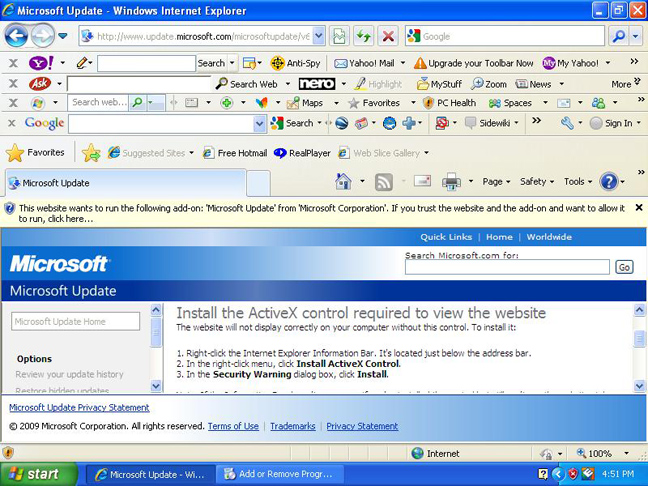The height and width of the screenshot is (486, 648).
Task: Click the Forward navigation arrow
Action: click(x=43, y=36)
